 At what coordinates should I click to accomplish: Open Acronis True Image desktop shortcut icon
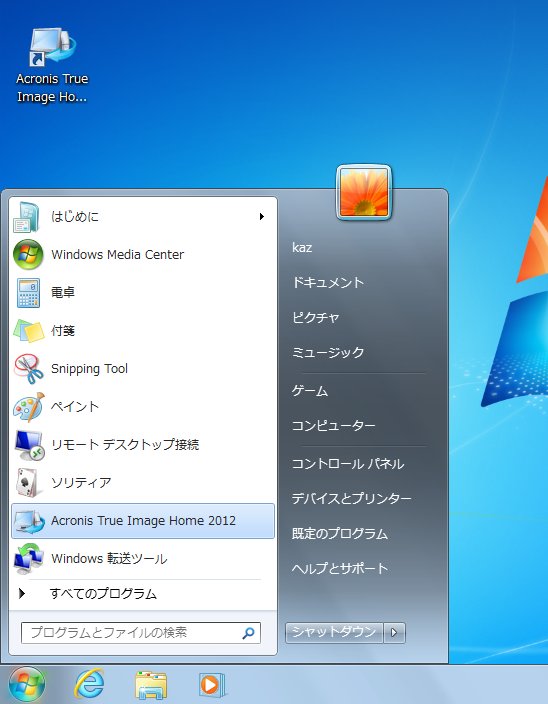52,48
